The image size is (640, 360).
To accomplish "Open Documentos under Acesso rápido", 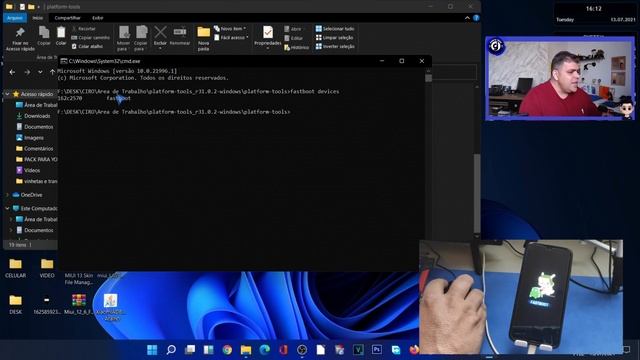I will tap(35, 127).
